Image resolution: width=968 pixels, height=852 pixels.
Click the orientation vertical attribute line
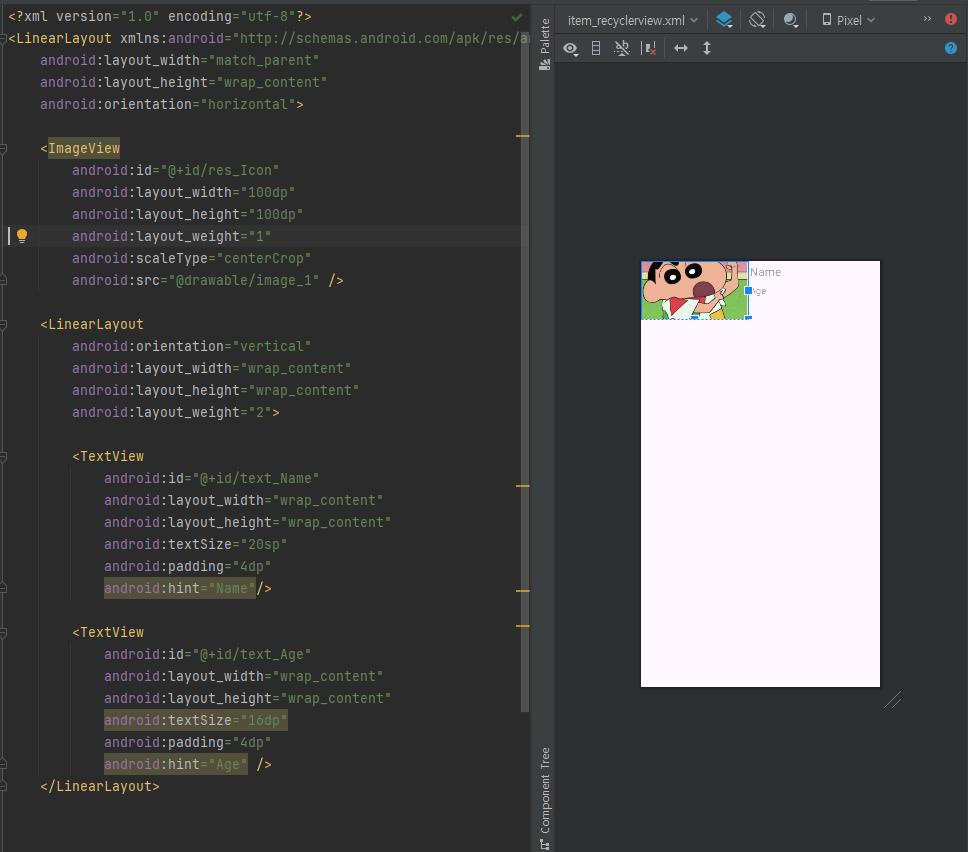point(191,347)
